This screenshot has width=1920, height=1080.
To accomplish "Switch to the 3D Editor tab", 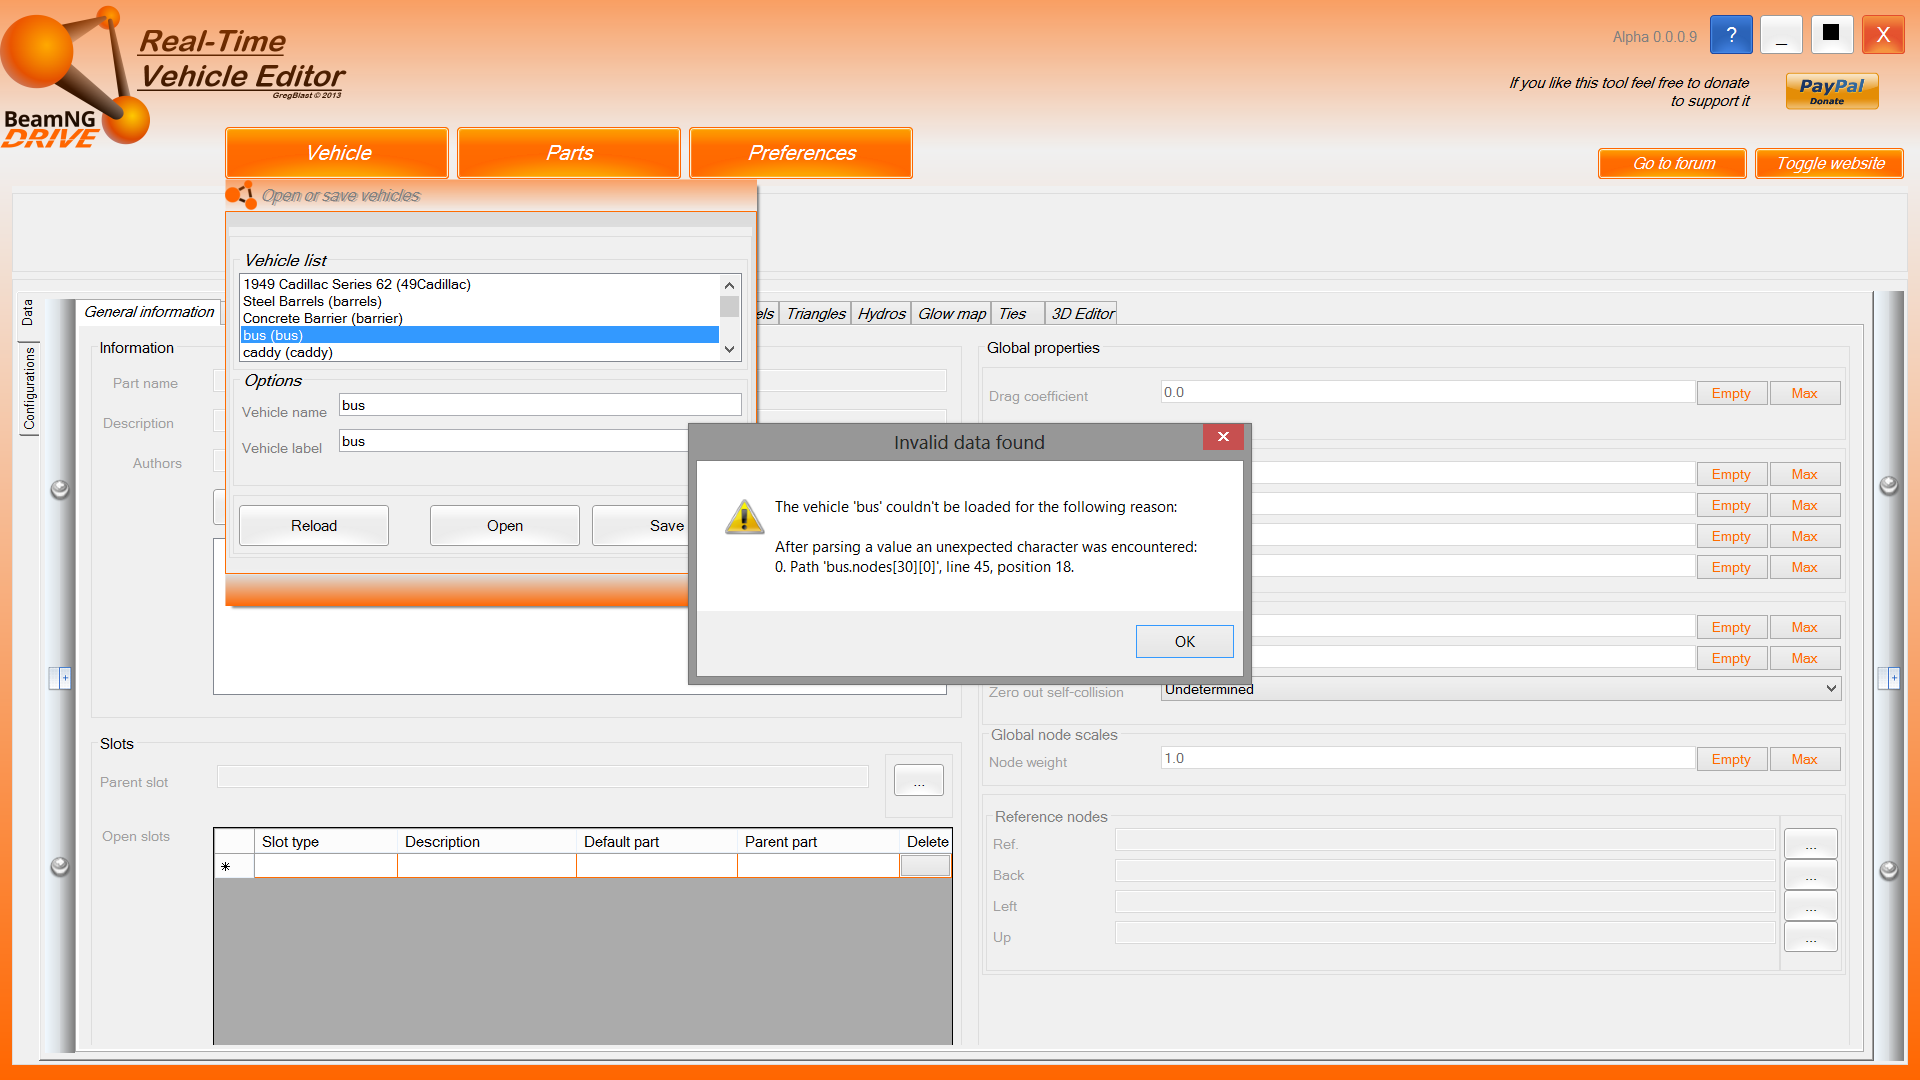I will (x=1082, y=314).
